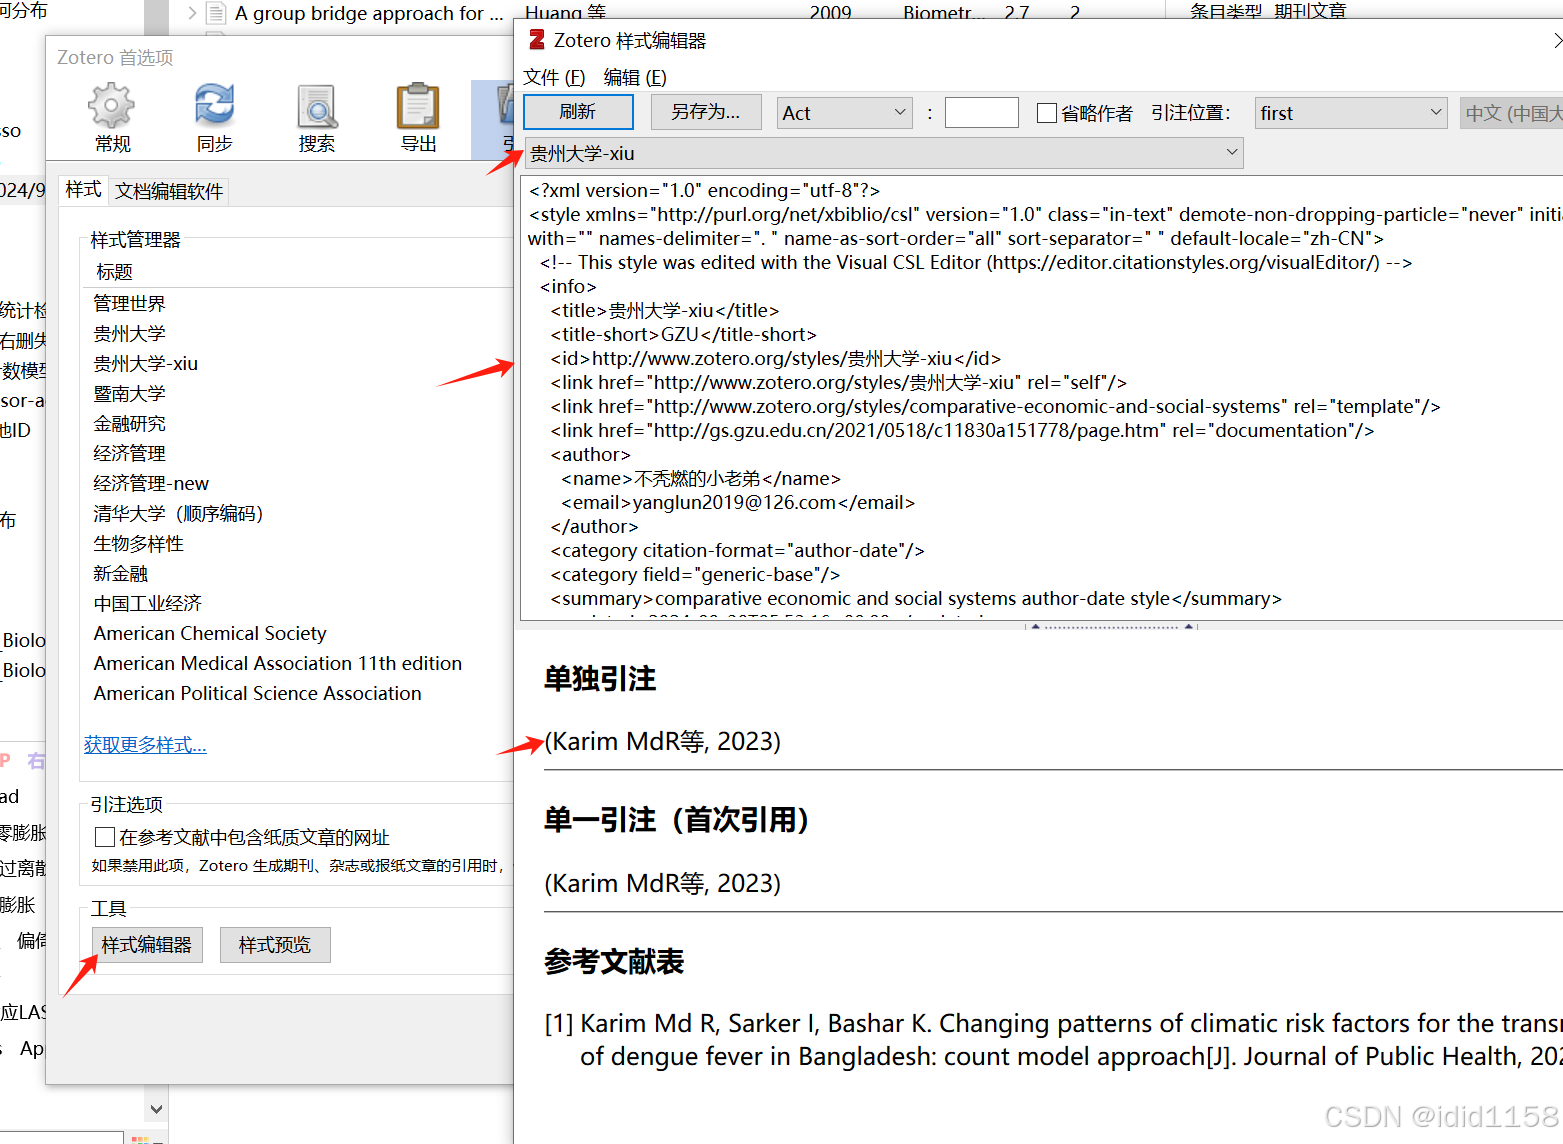Open the 同步 sync preferences pane

pyautogui.click(x=214, y=119)
